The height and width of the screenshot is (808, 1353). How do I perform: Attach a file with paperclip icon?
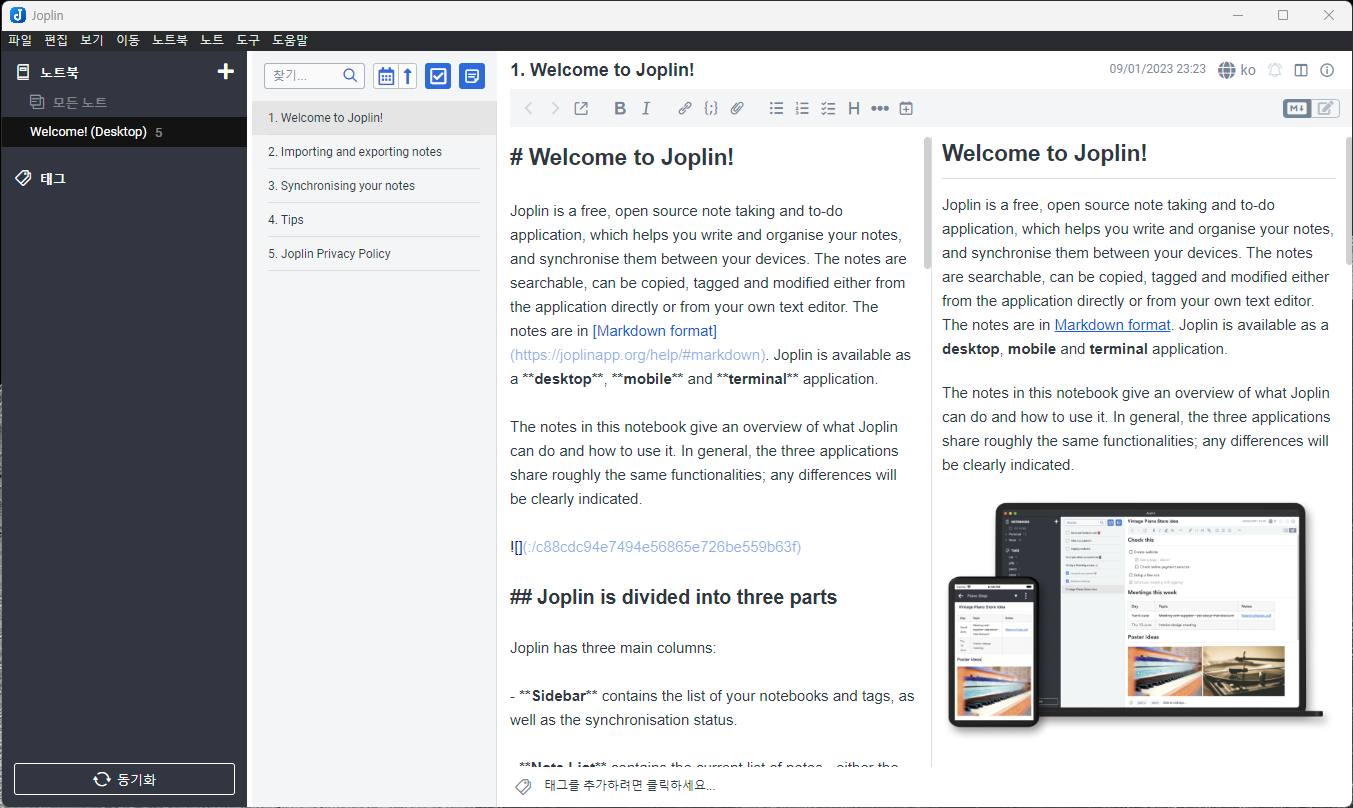pos(737,108)
